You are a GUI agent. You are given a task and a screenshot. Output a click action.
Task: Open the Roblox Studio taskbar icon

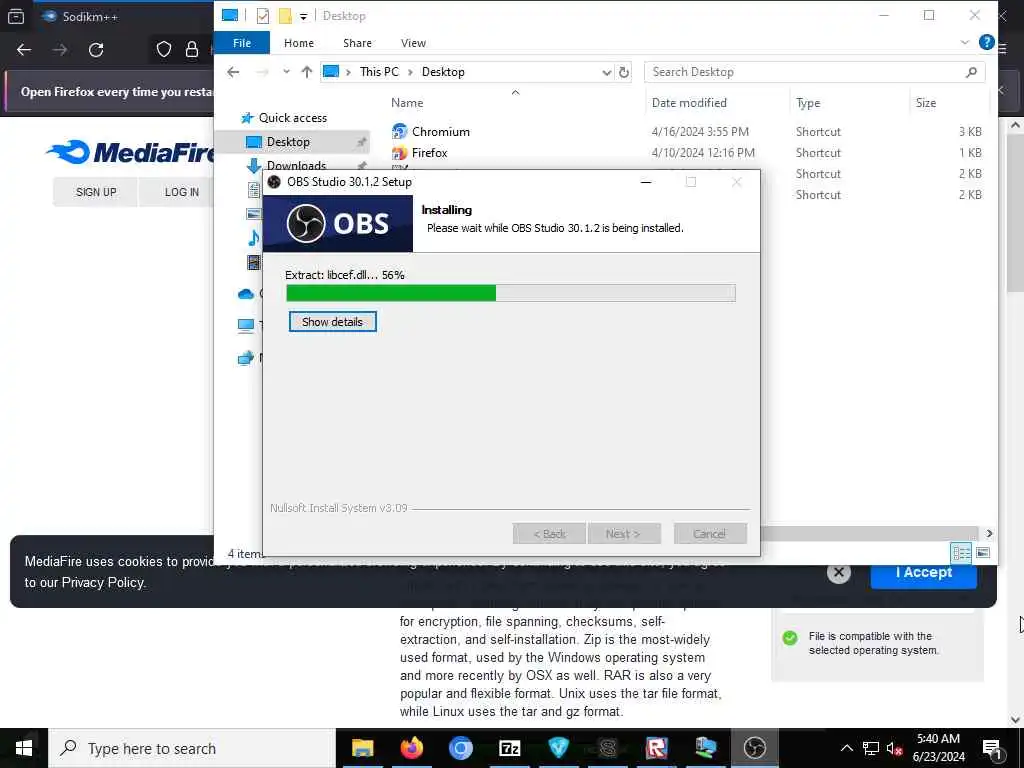[x=656, y=748]
